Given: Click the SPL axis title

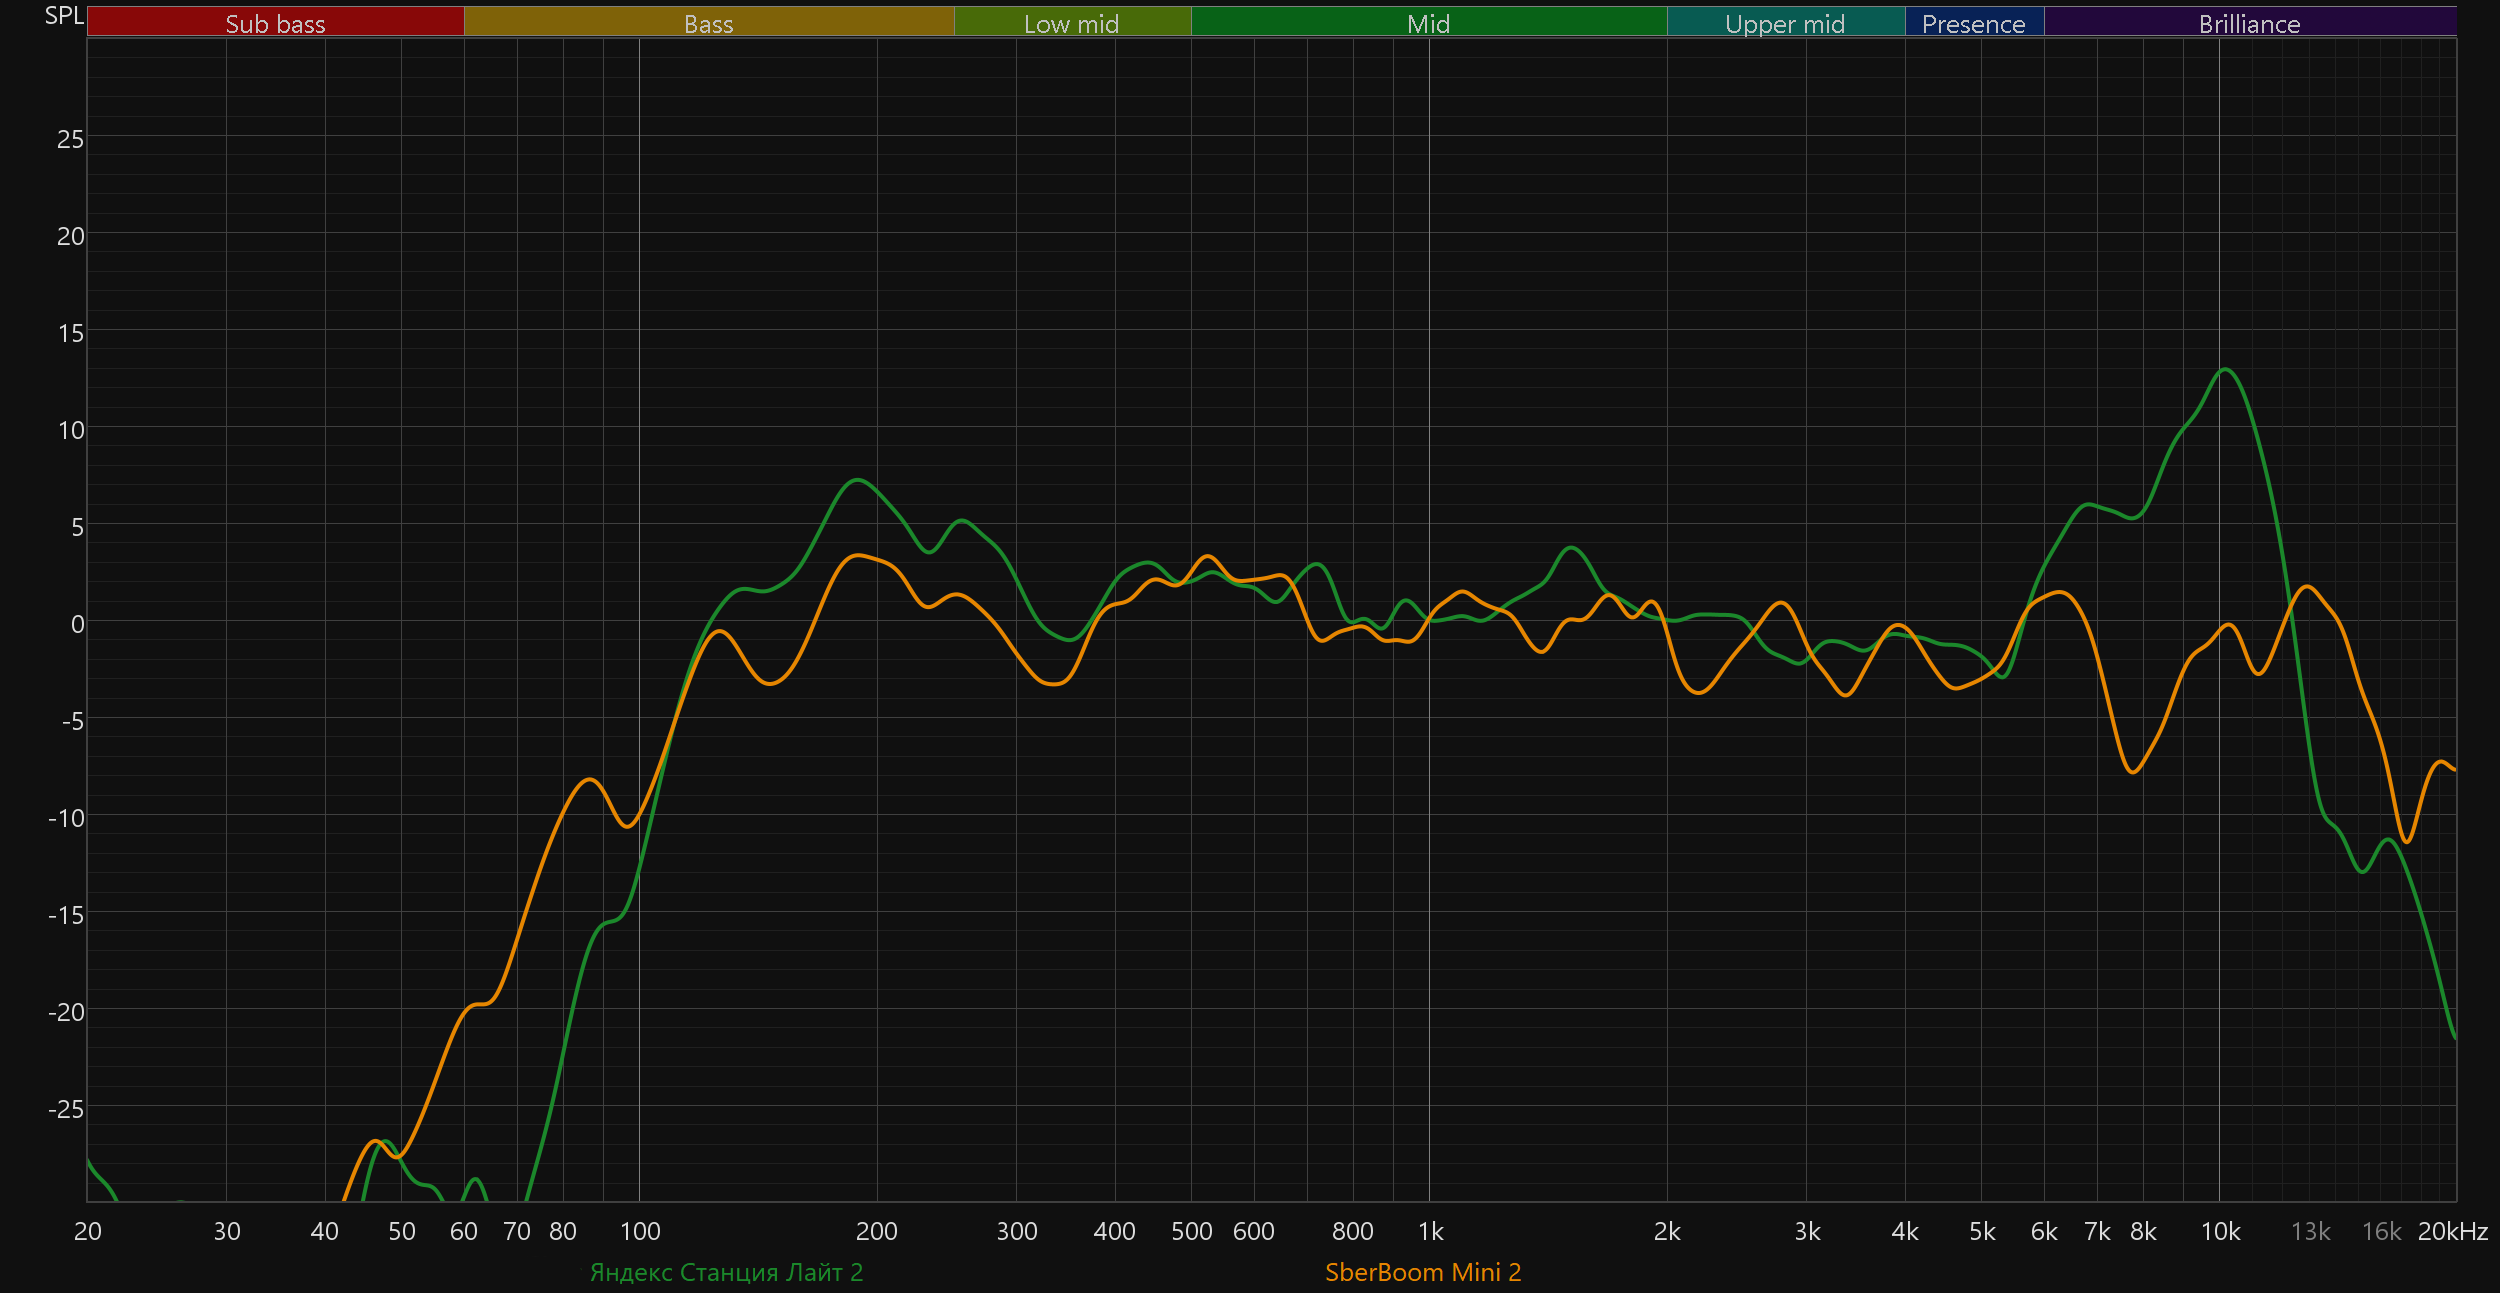Looking at the screenshot, I should tap(64, 16).
